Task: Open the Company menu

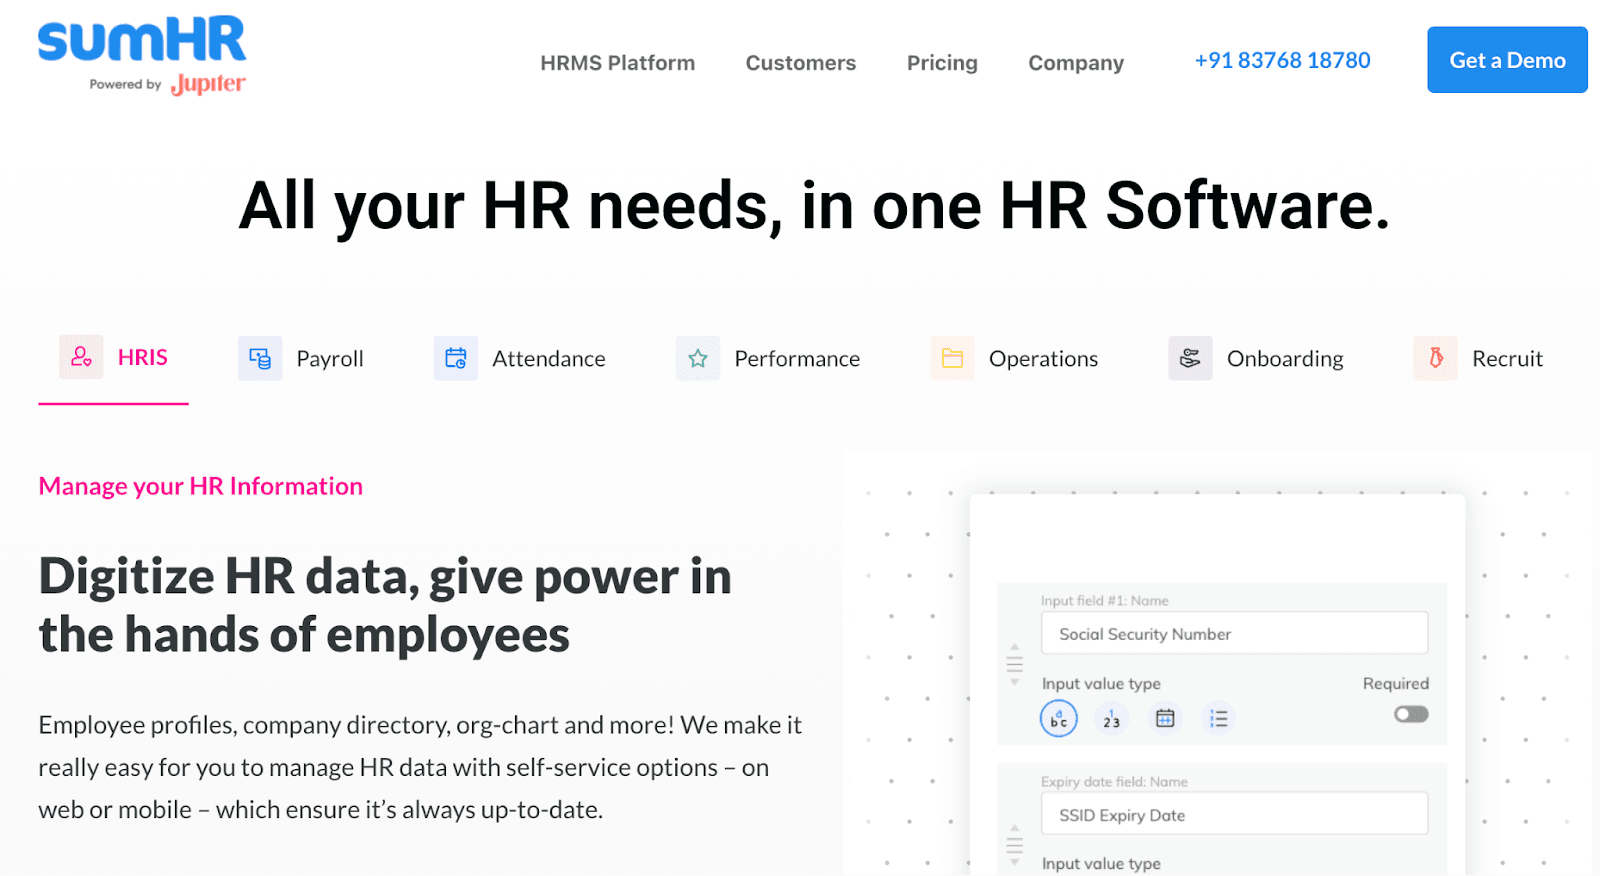Action: click(x=1076, y=63)
